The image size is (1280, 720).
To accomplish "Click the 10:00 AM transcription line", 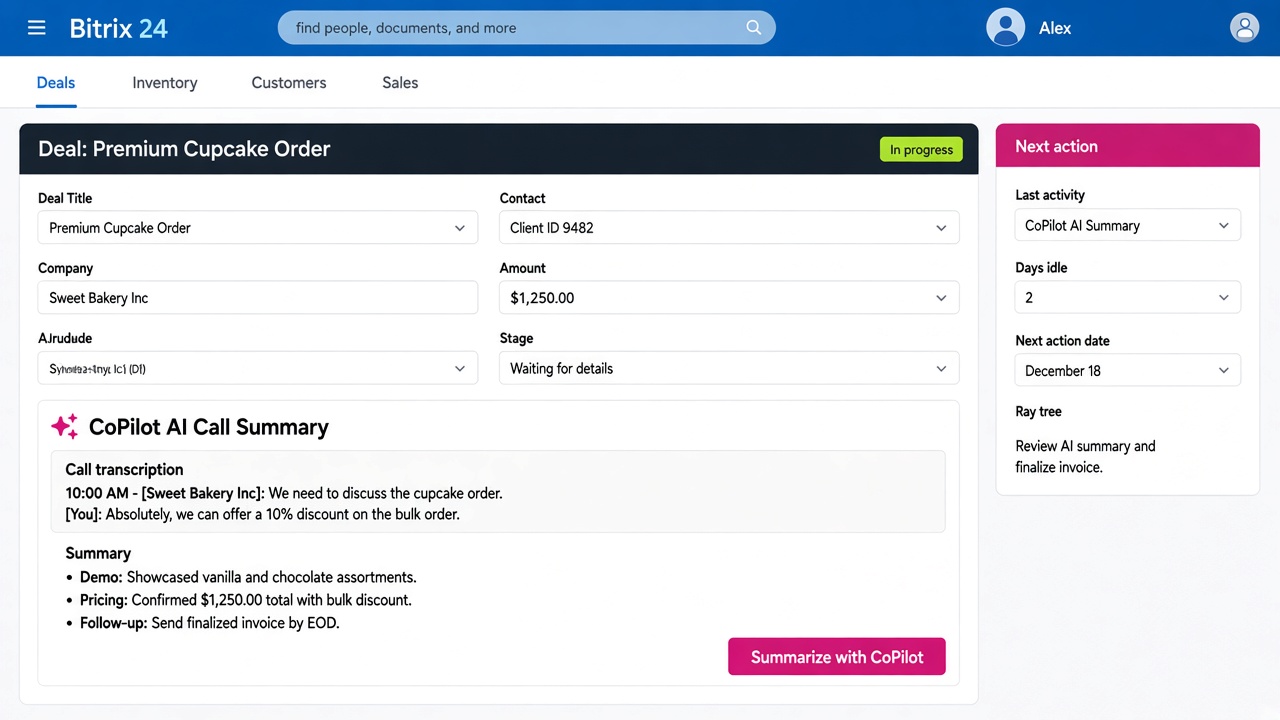I will coord(284,493).
